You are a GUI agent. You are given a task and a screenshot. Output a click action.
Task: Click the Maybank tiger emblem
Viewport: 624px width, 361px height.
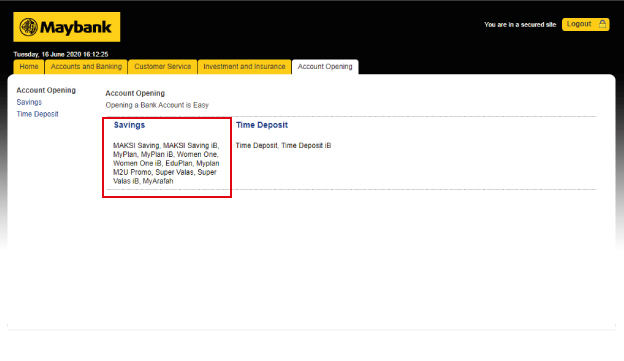(x=29, y=27)
